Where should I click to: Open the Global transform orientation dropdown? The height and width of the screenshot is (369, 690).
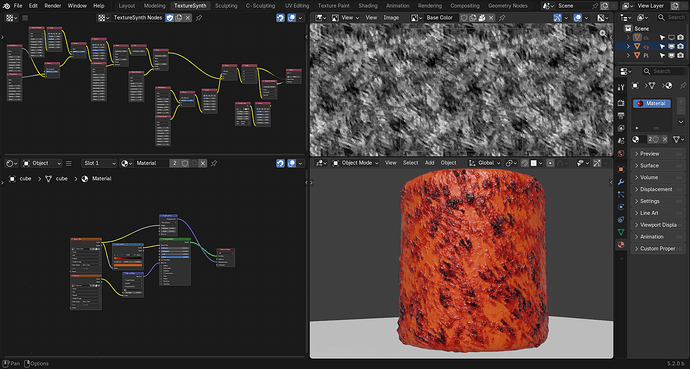coord(484,163)
